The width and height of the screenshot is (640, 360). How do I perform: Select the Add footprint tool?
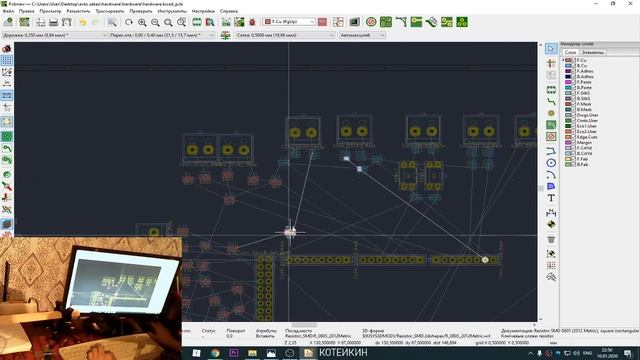tap(551, 89)
